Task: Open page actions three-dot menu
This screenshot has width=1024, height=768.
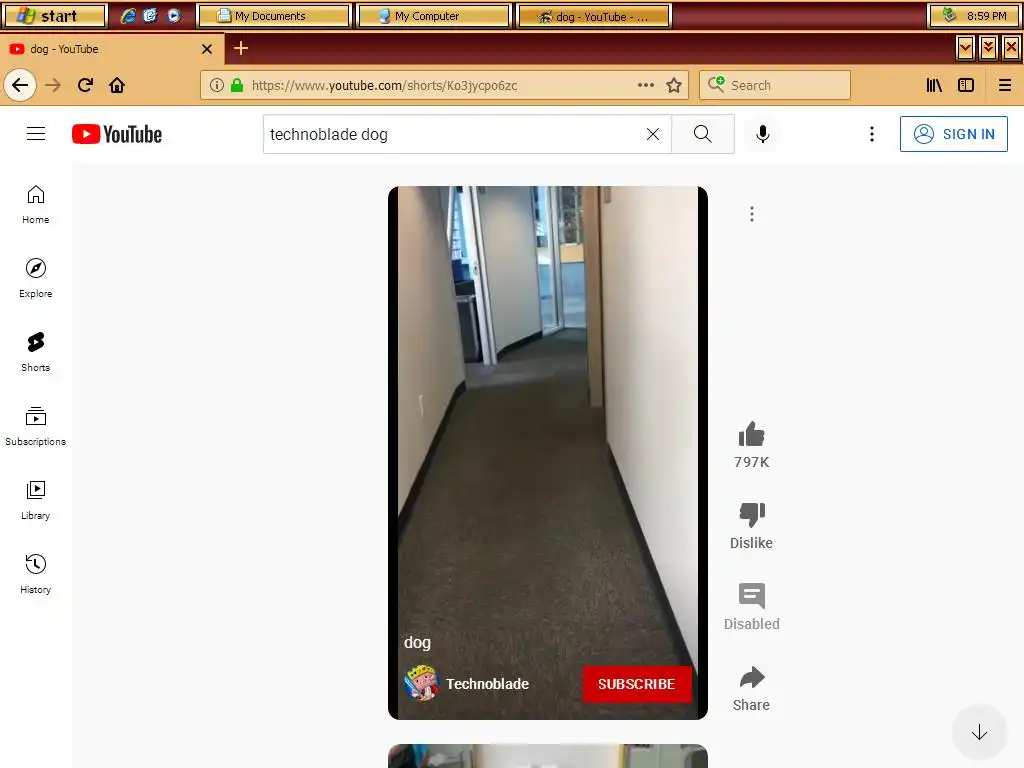Action: (645, 85)
